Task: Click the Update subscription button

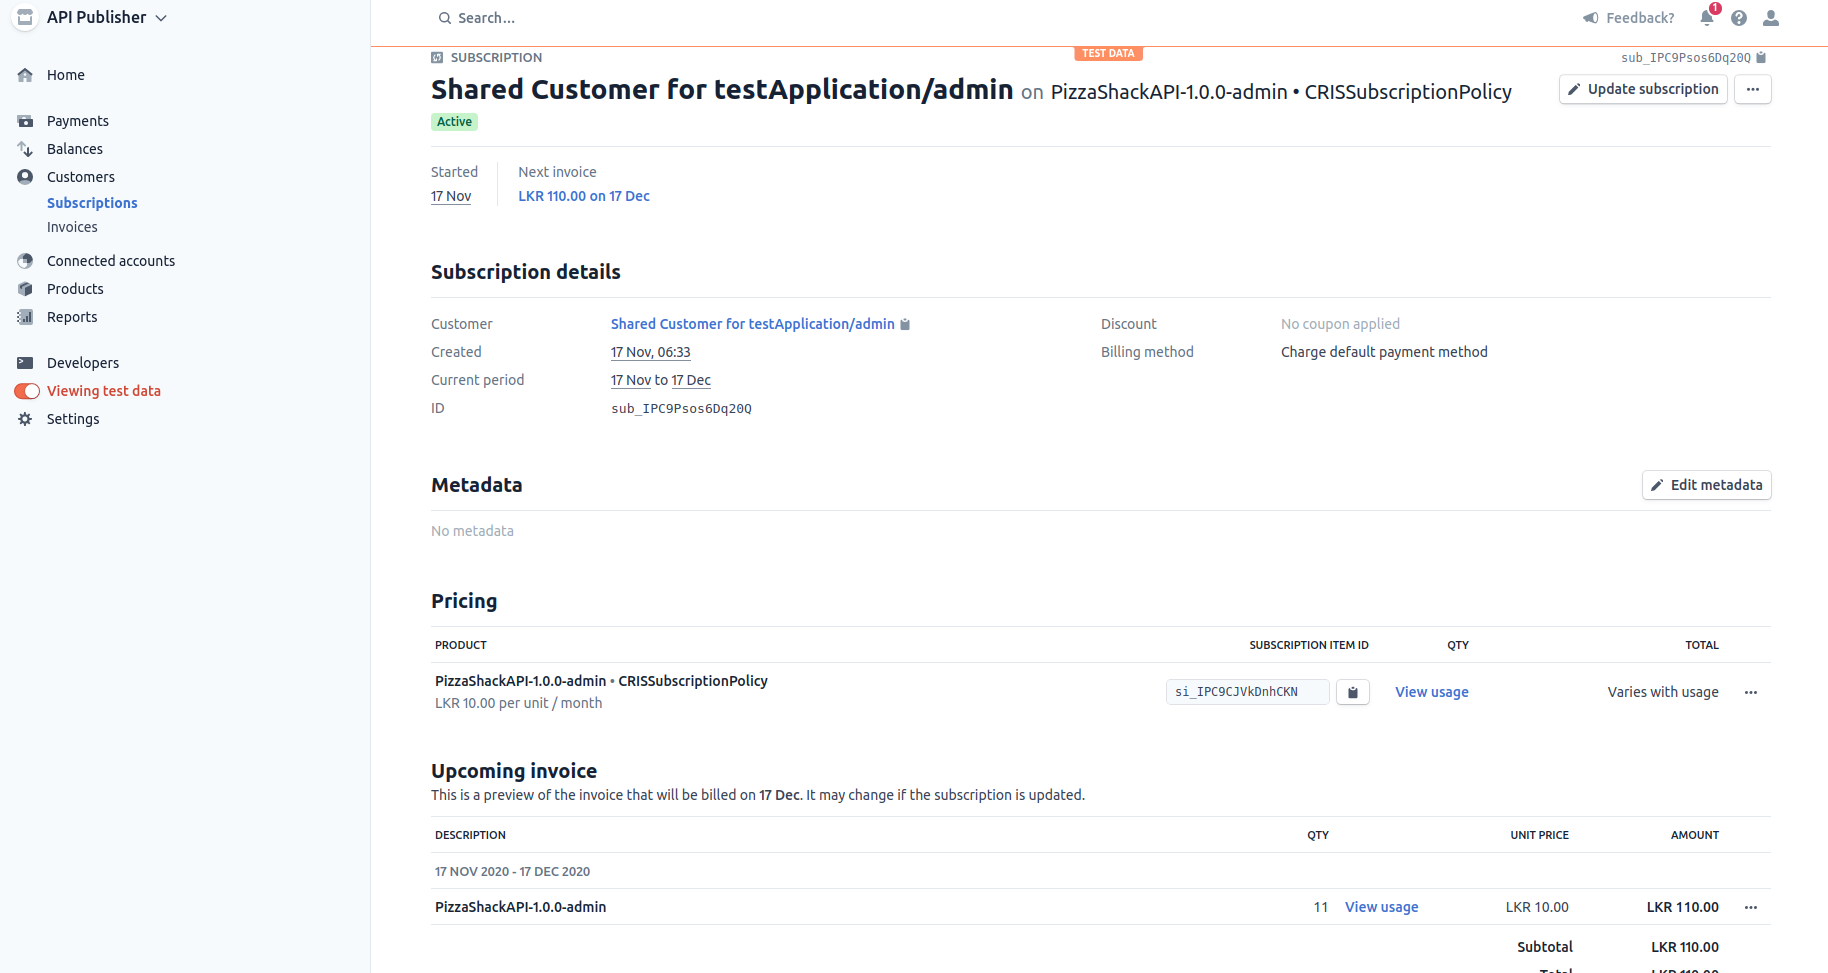Action: click(1642, 89)
